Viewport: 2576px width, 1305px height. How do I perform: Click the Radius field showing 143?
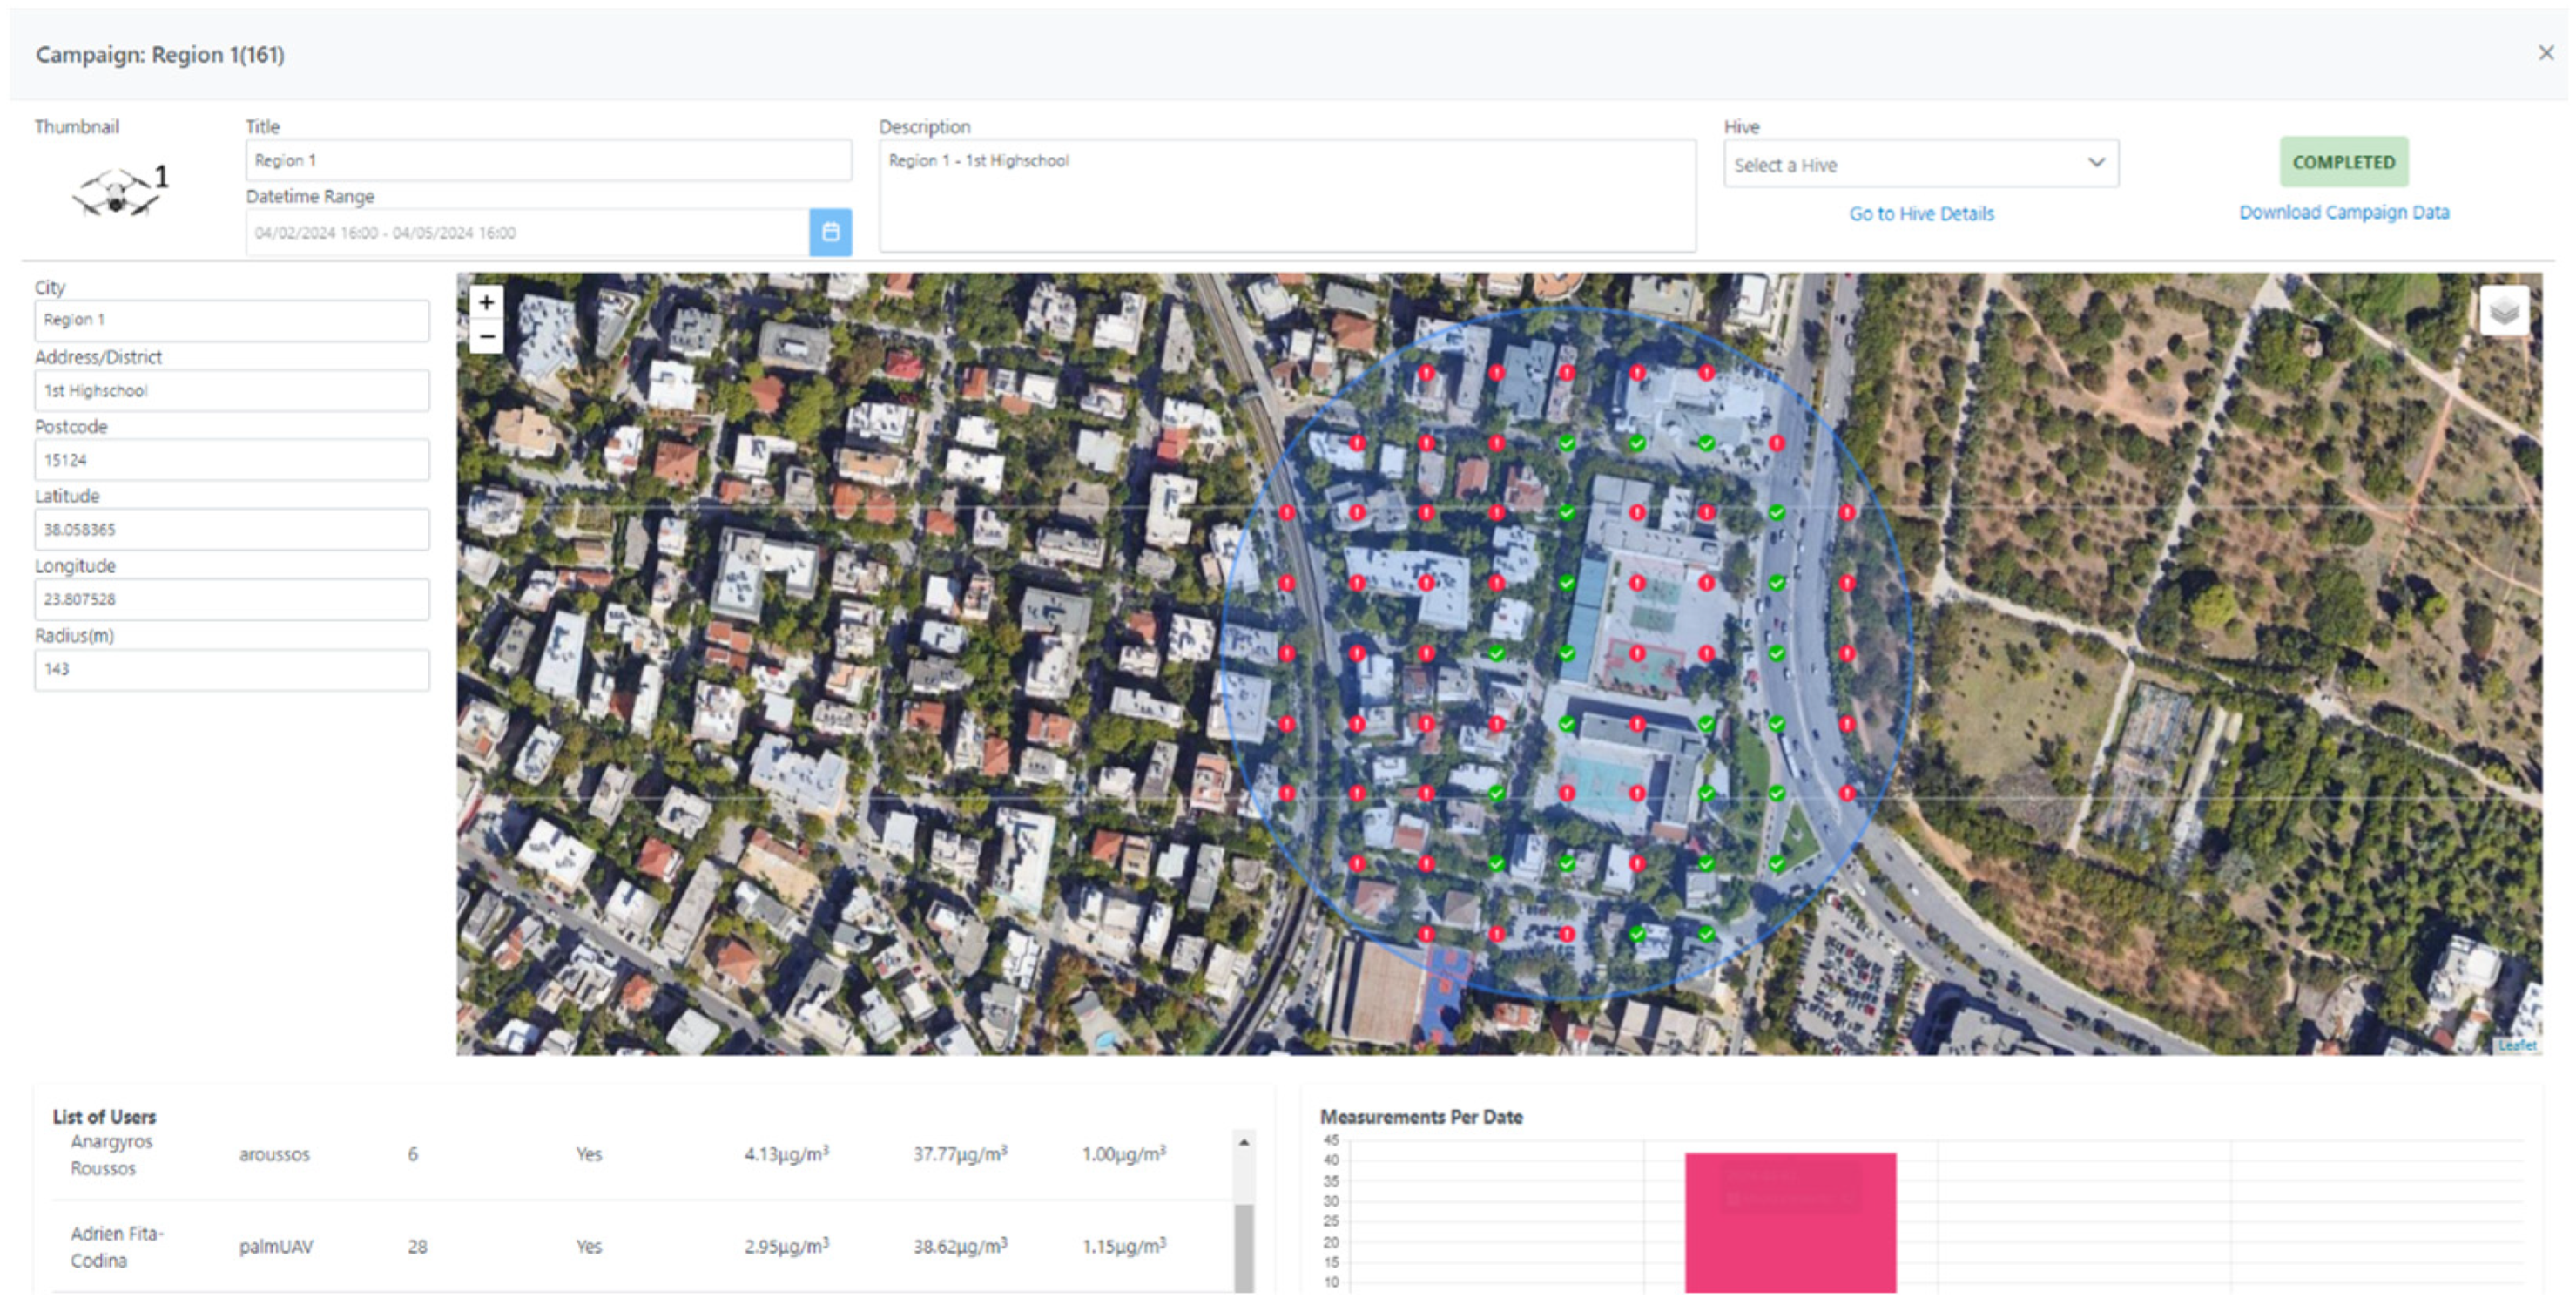(x=232, y=669)
